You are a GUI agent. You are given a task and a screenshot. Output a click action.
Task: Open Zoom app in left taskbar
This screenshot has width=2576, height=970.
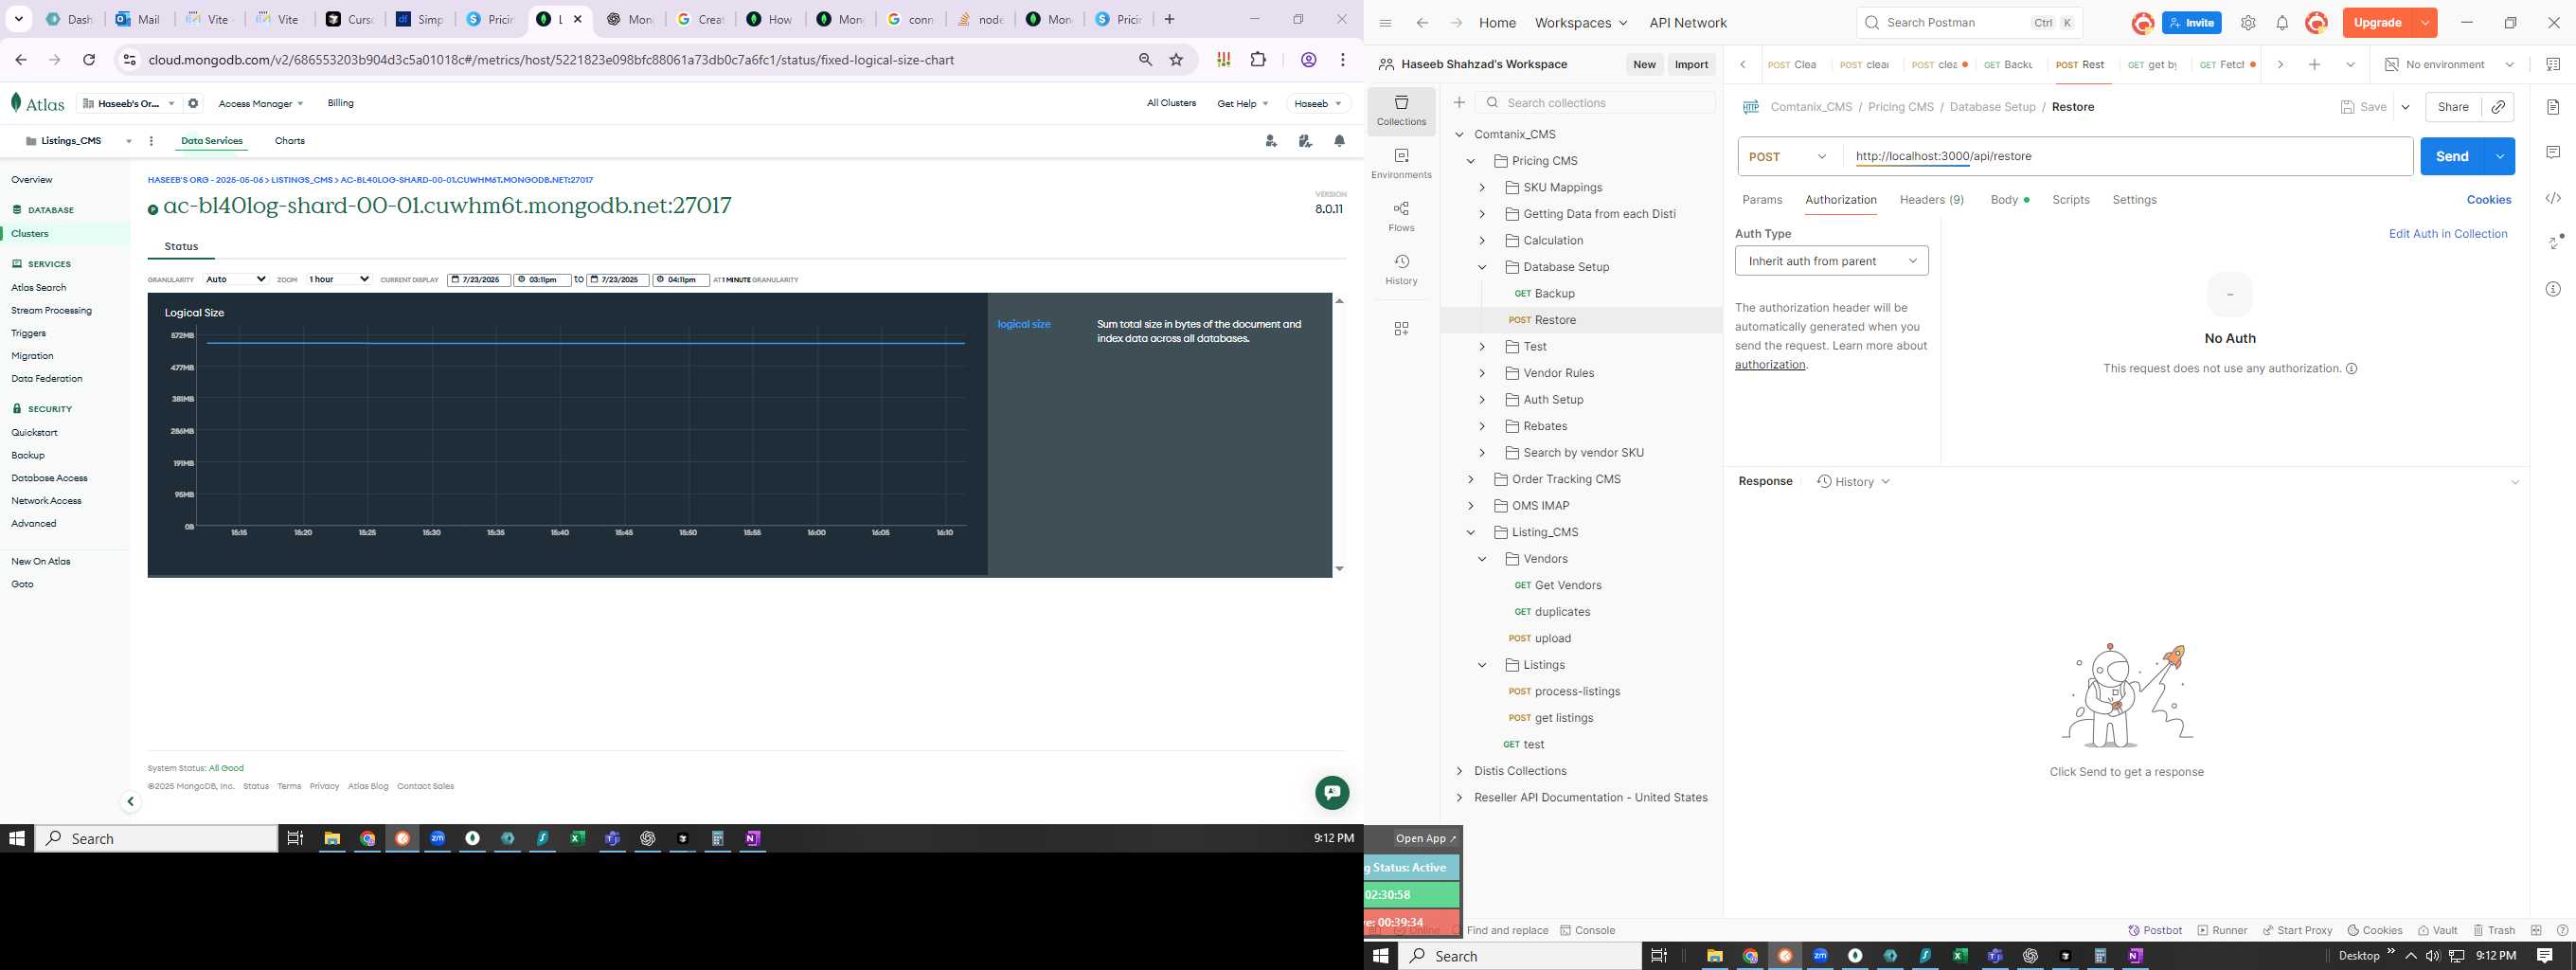437,839
